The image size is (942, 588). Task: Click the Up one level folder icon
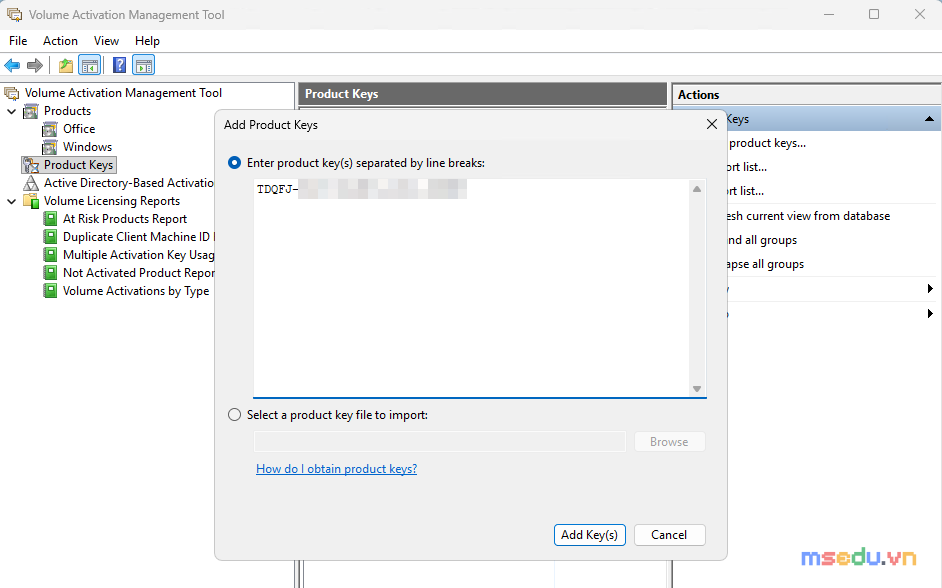point(66,65)
